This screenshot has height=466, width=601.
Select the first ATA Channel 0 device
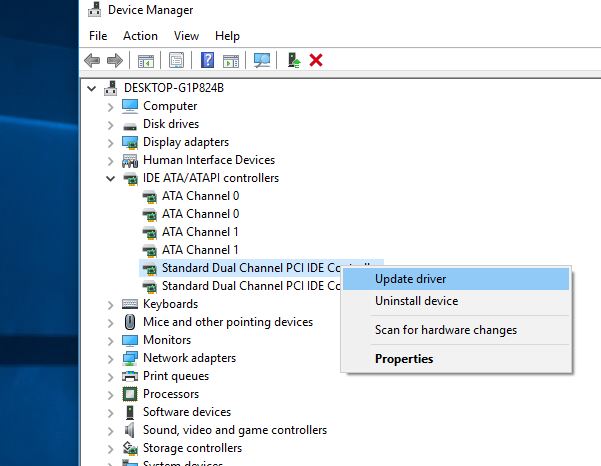[200, 196]
